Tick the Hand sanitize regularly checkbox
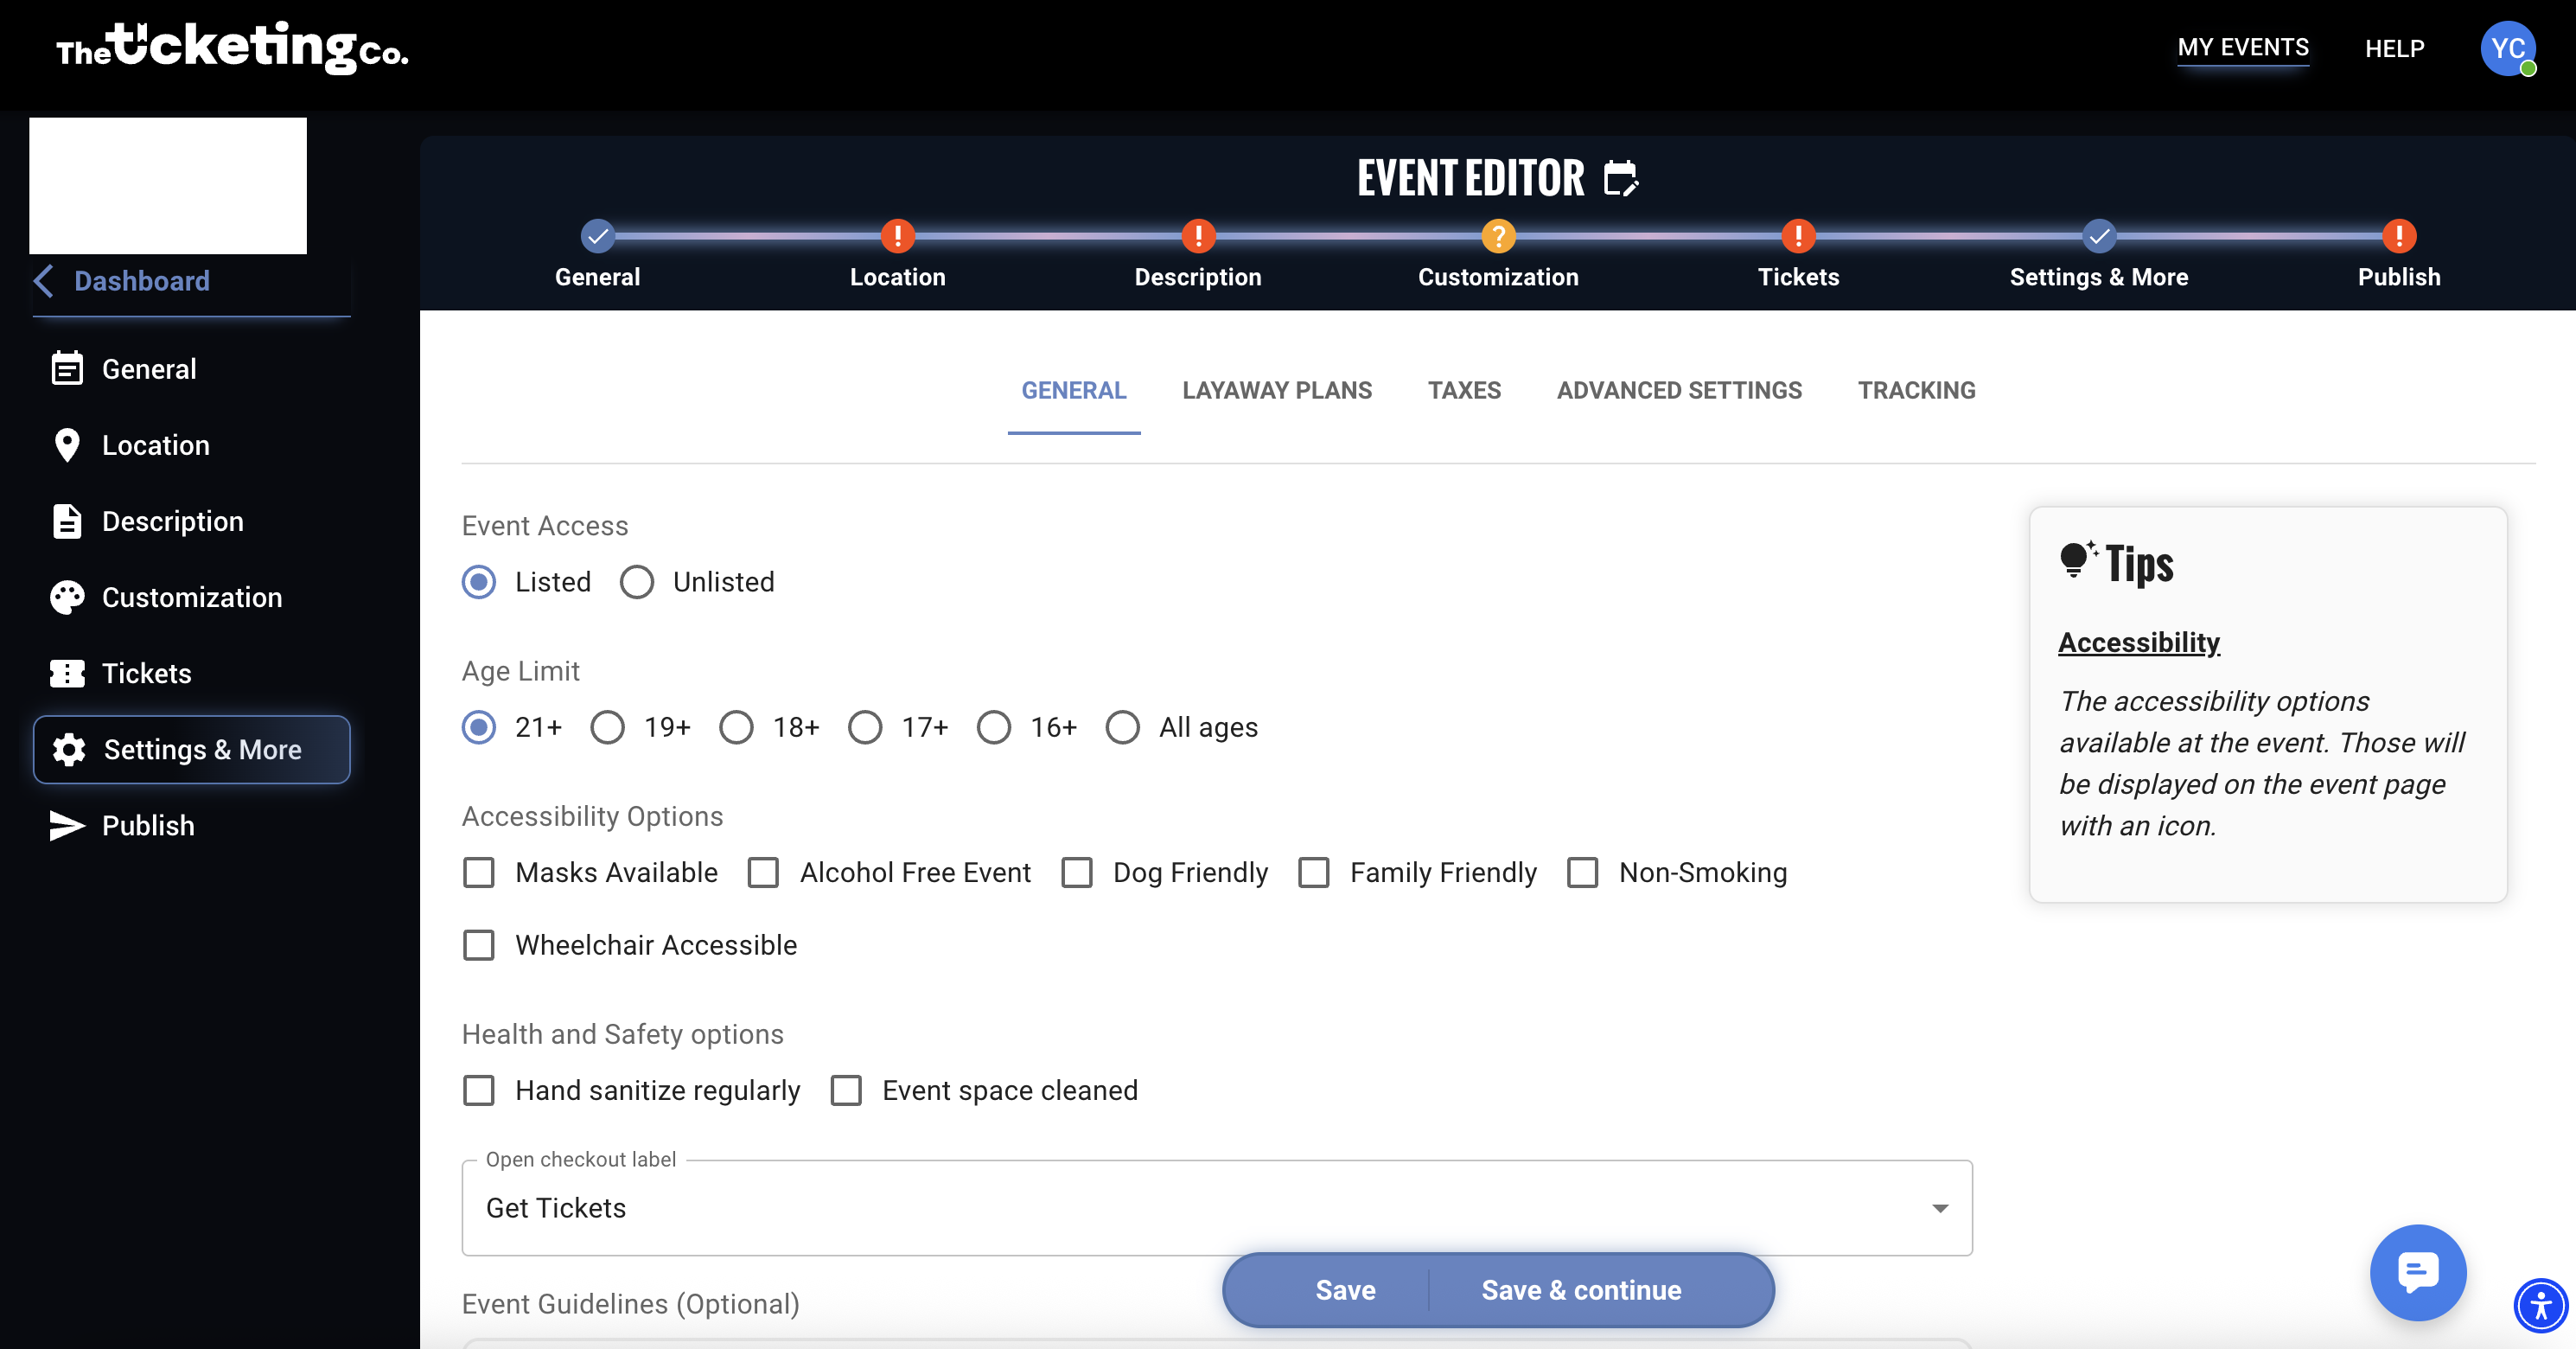 point(479,1090)
